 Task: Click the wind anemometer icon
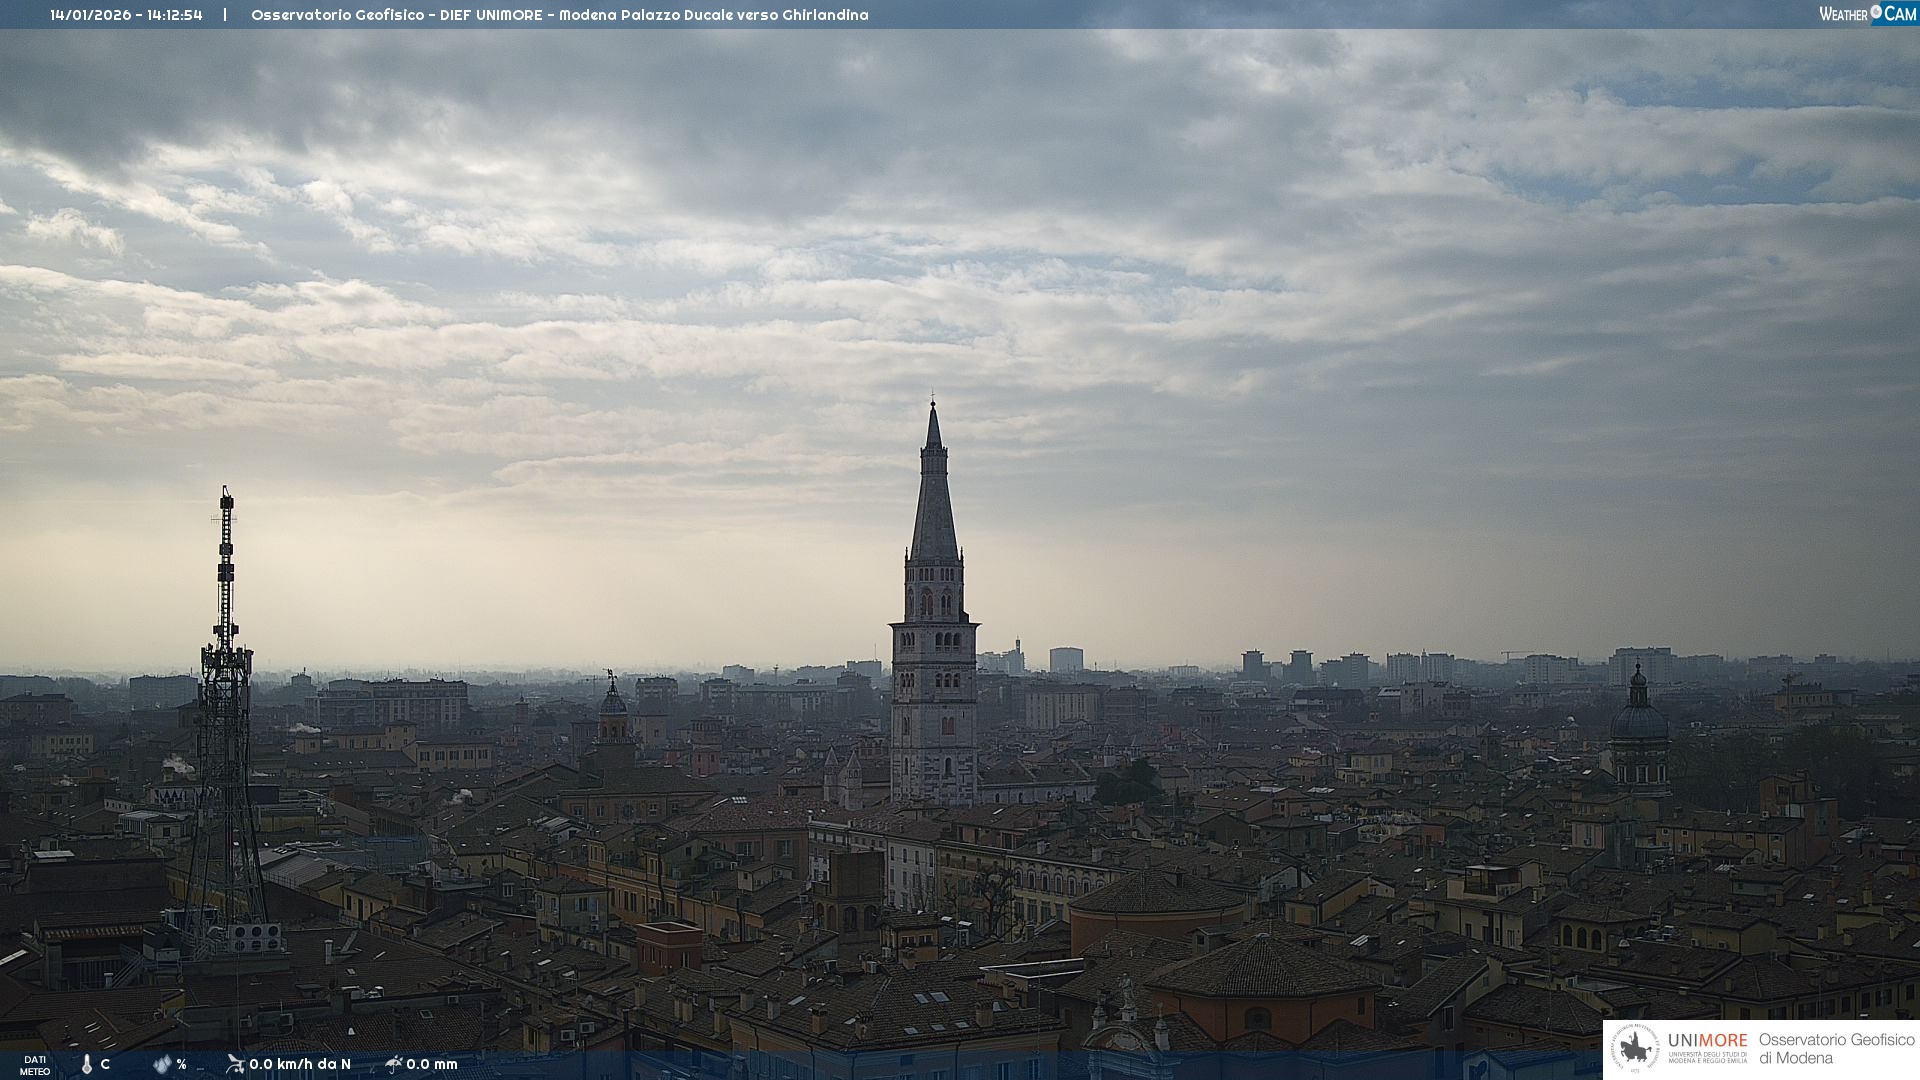pyautogui.click(x=235, y=1063)
